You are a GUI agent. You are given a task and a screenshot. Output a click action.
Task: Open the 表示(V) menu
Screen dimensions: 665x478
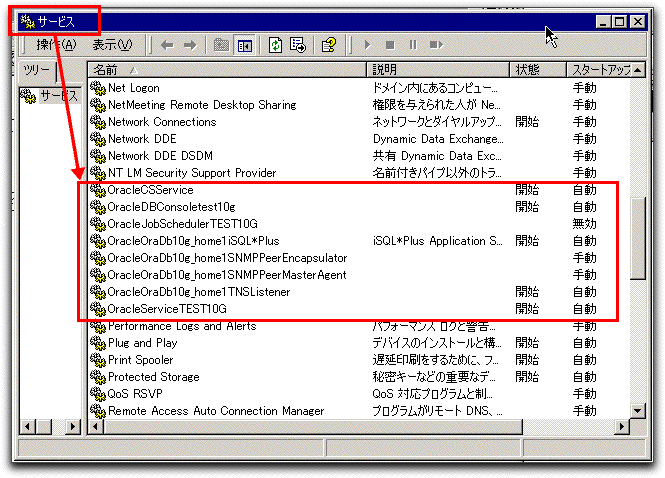(112, 45)
